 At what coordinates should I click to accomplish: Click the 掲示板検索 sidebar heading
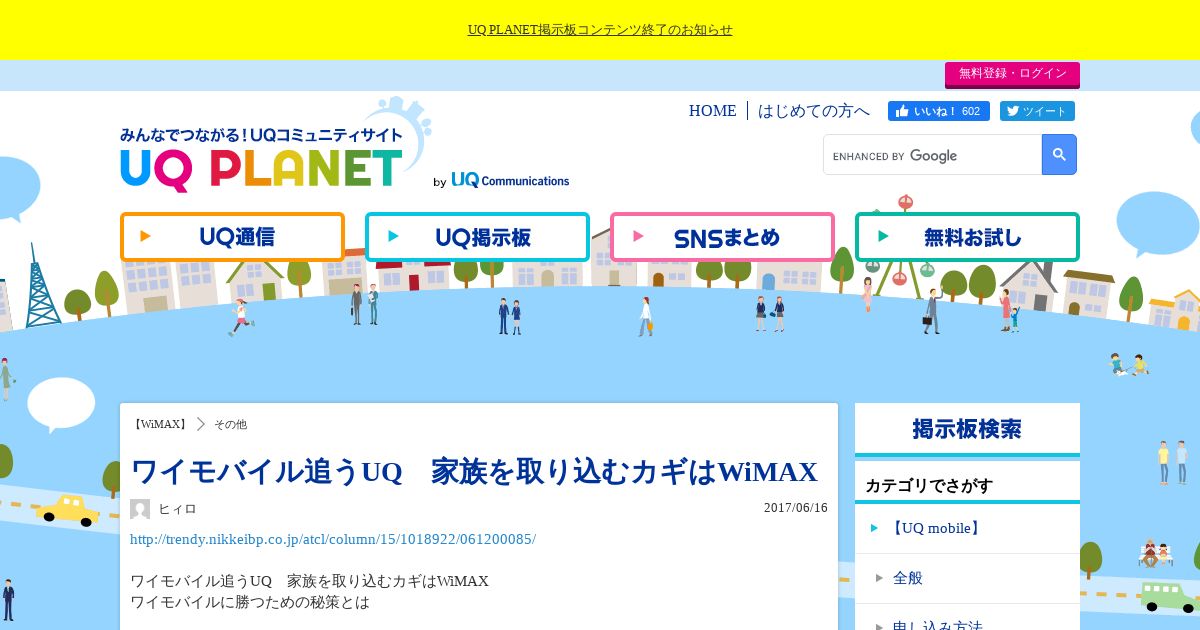[x=967, y=429]
